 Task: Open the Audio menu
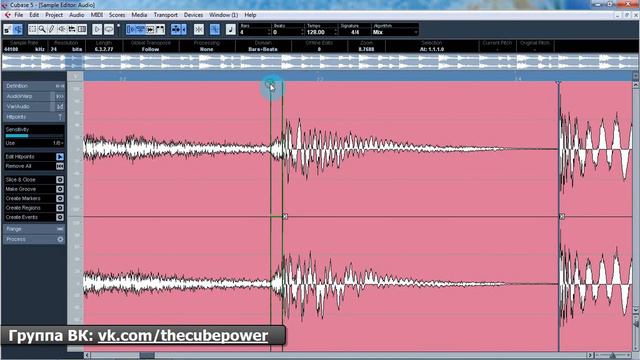tap(76, 15)
